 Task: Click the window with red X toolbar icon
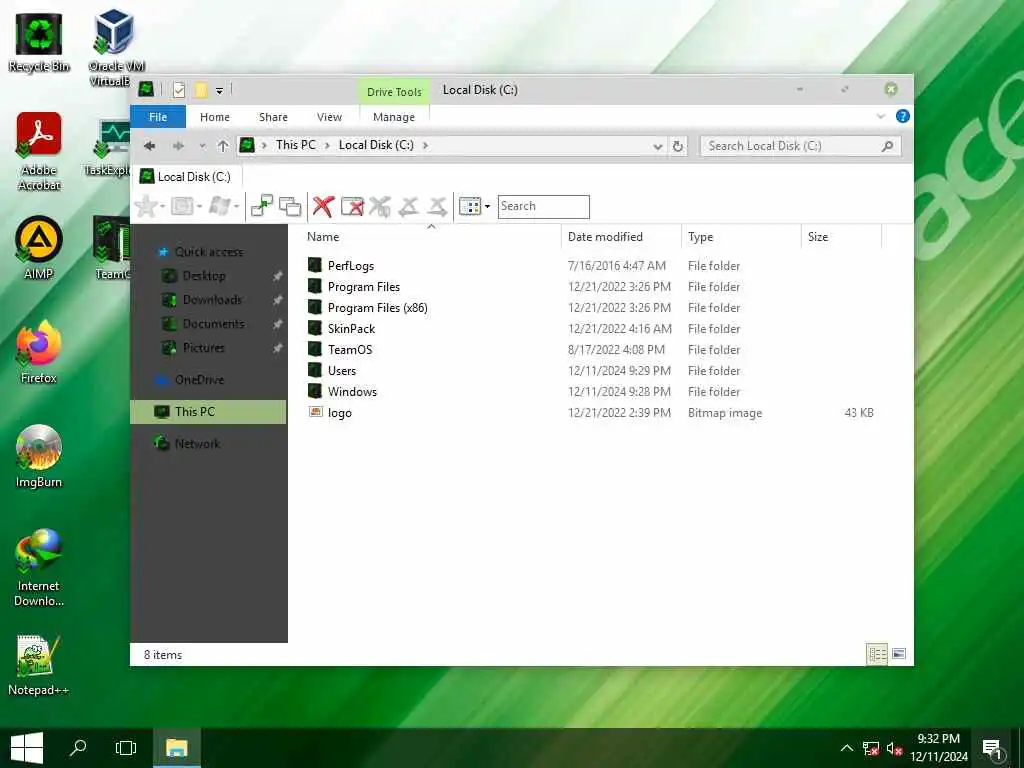click(x=353, y=206)
